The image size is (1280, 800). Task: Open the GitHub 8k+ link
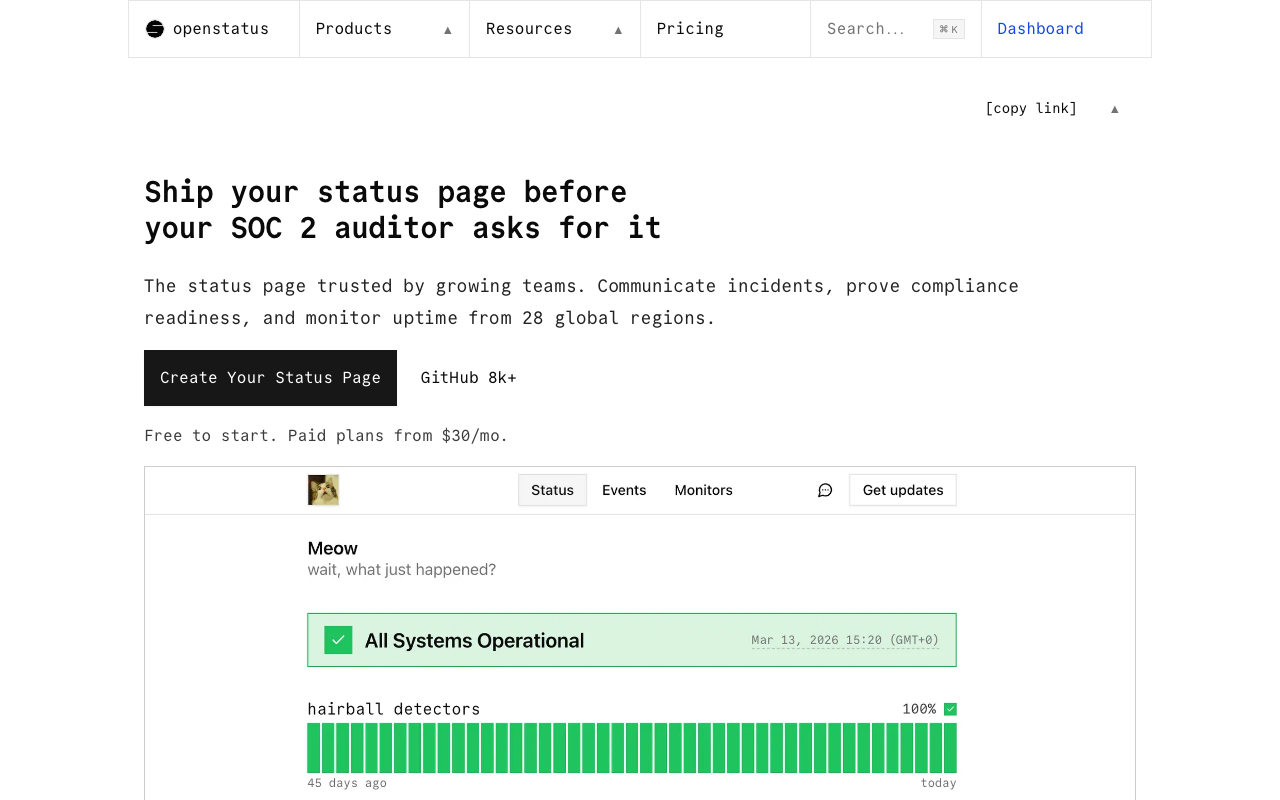469,378
